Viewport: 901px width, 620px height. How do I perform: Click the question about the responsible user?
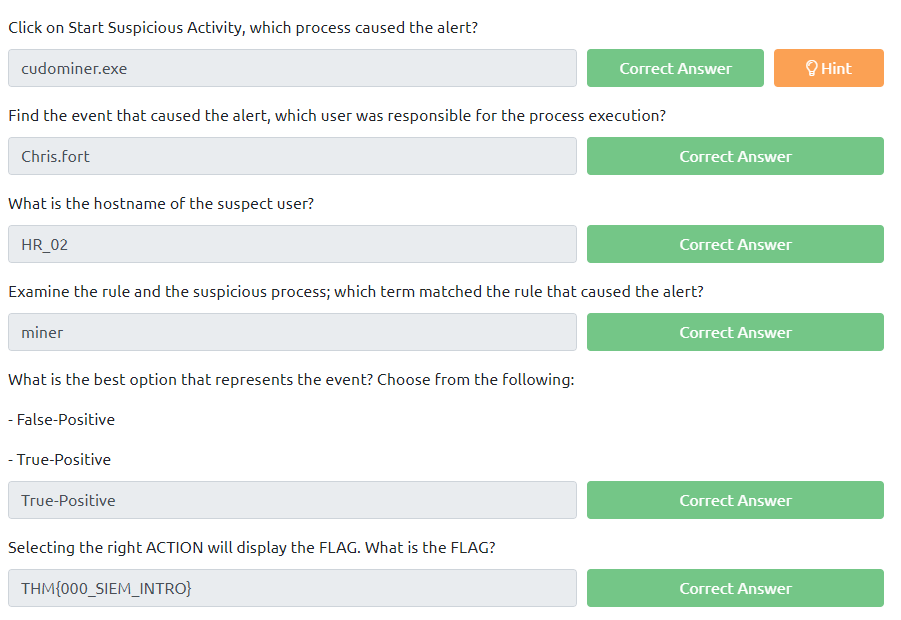coord(337,116)
